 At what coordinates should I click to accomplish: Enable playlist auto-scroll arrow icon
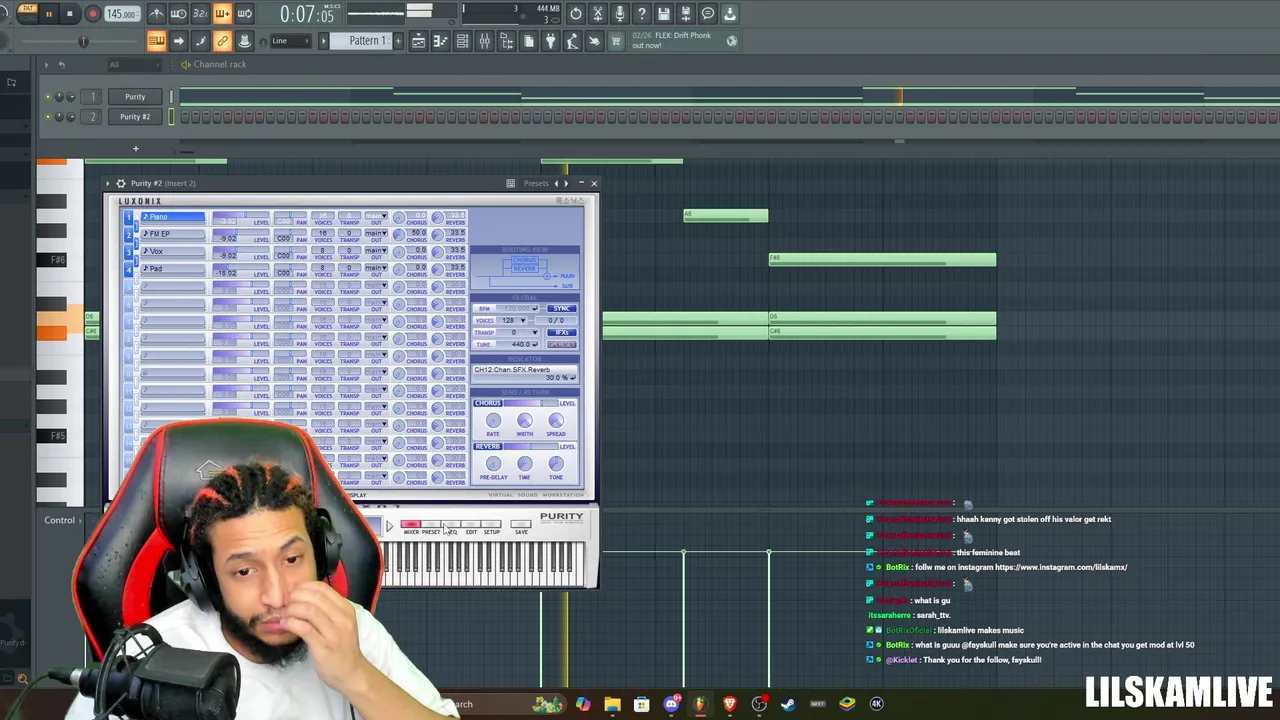[178, 41]
